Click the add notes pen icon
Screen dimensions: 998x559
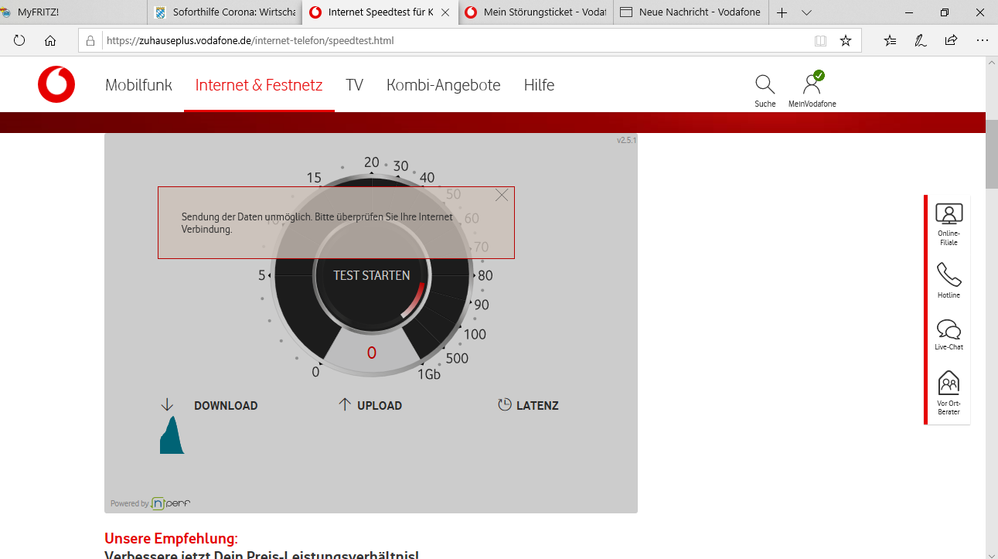tap(920, 41)
